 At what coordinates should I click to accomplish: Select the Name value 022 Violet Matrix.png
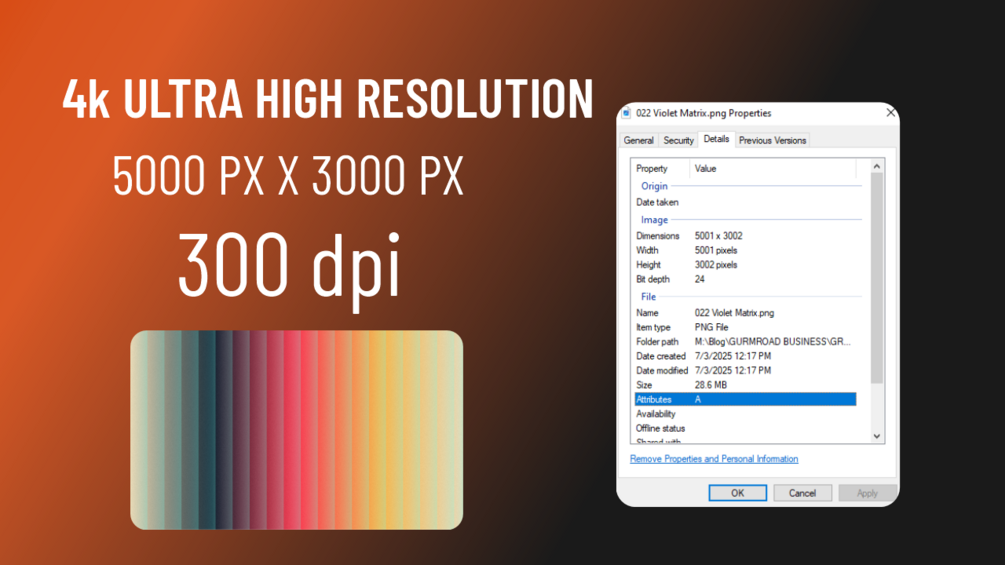(734, 313)
